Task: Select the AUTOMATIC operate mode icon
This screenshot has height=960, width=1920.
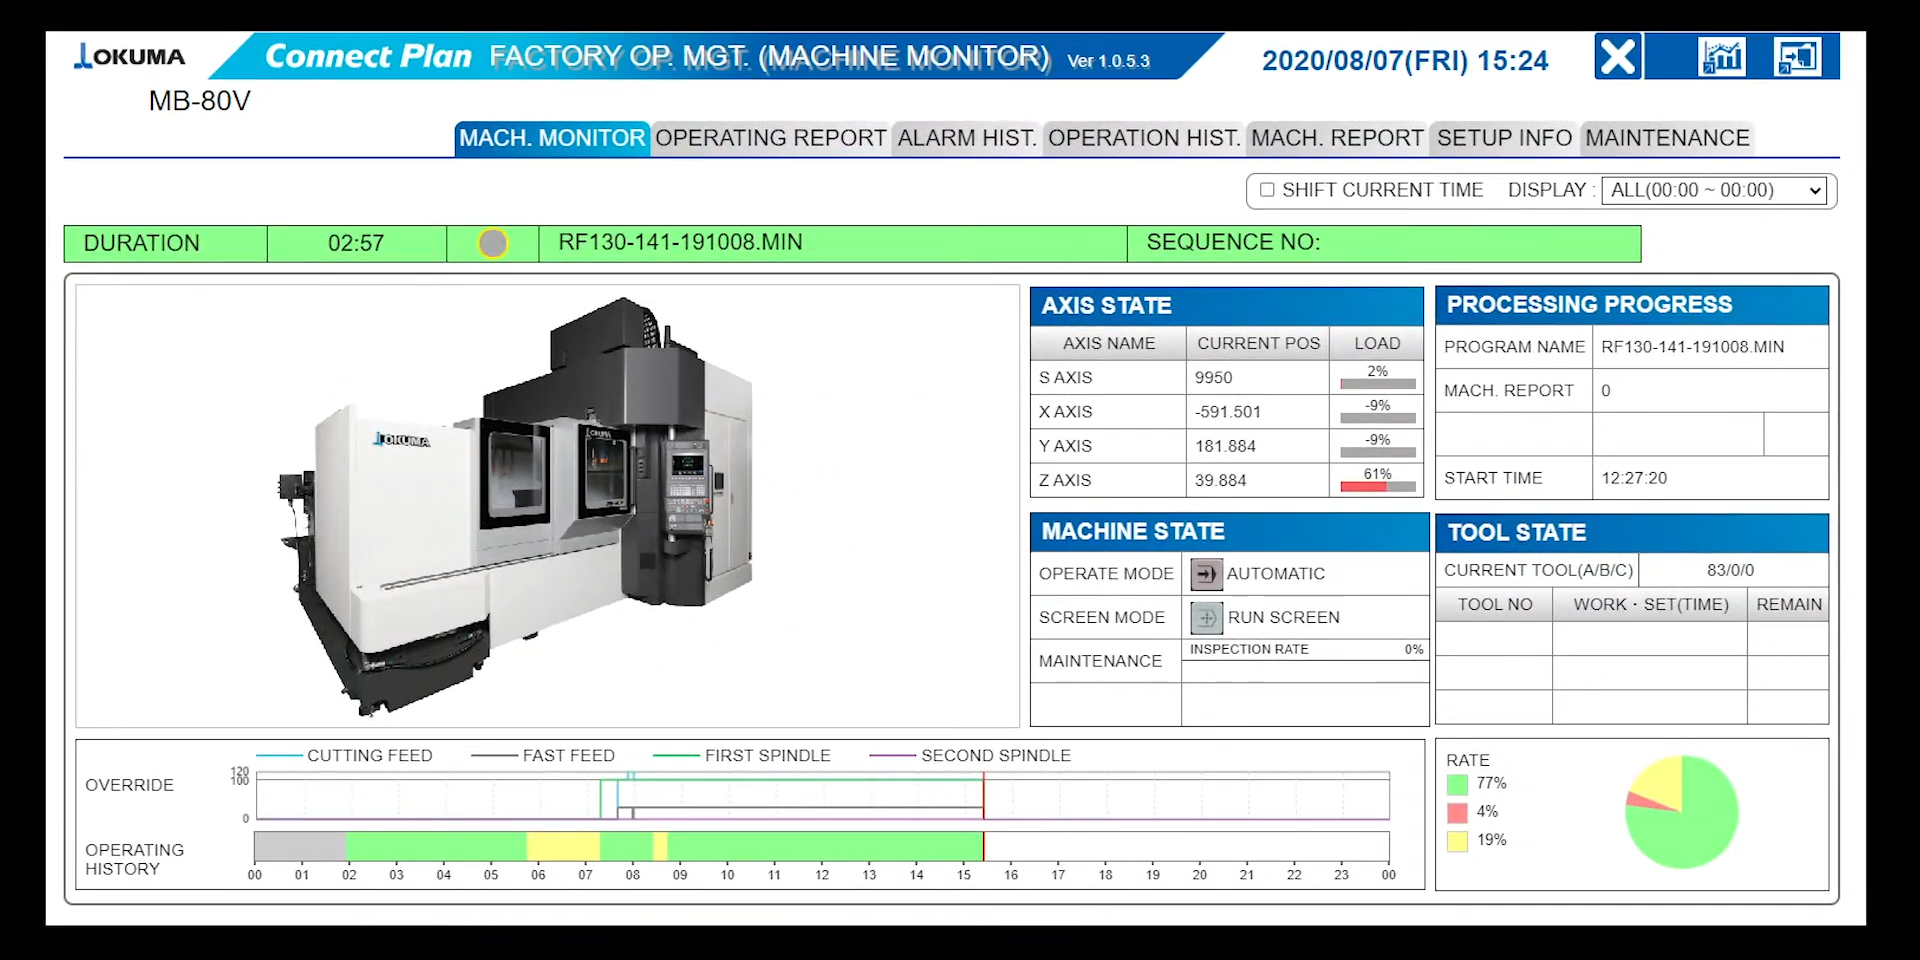Action: (x=1205, y=573)
